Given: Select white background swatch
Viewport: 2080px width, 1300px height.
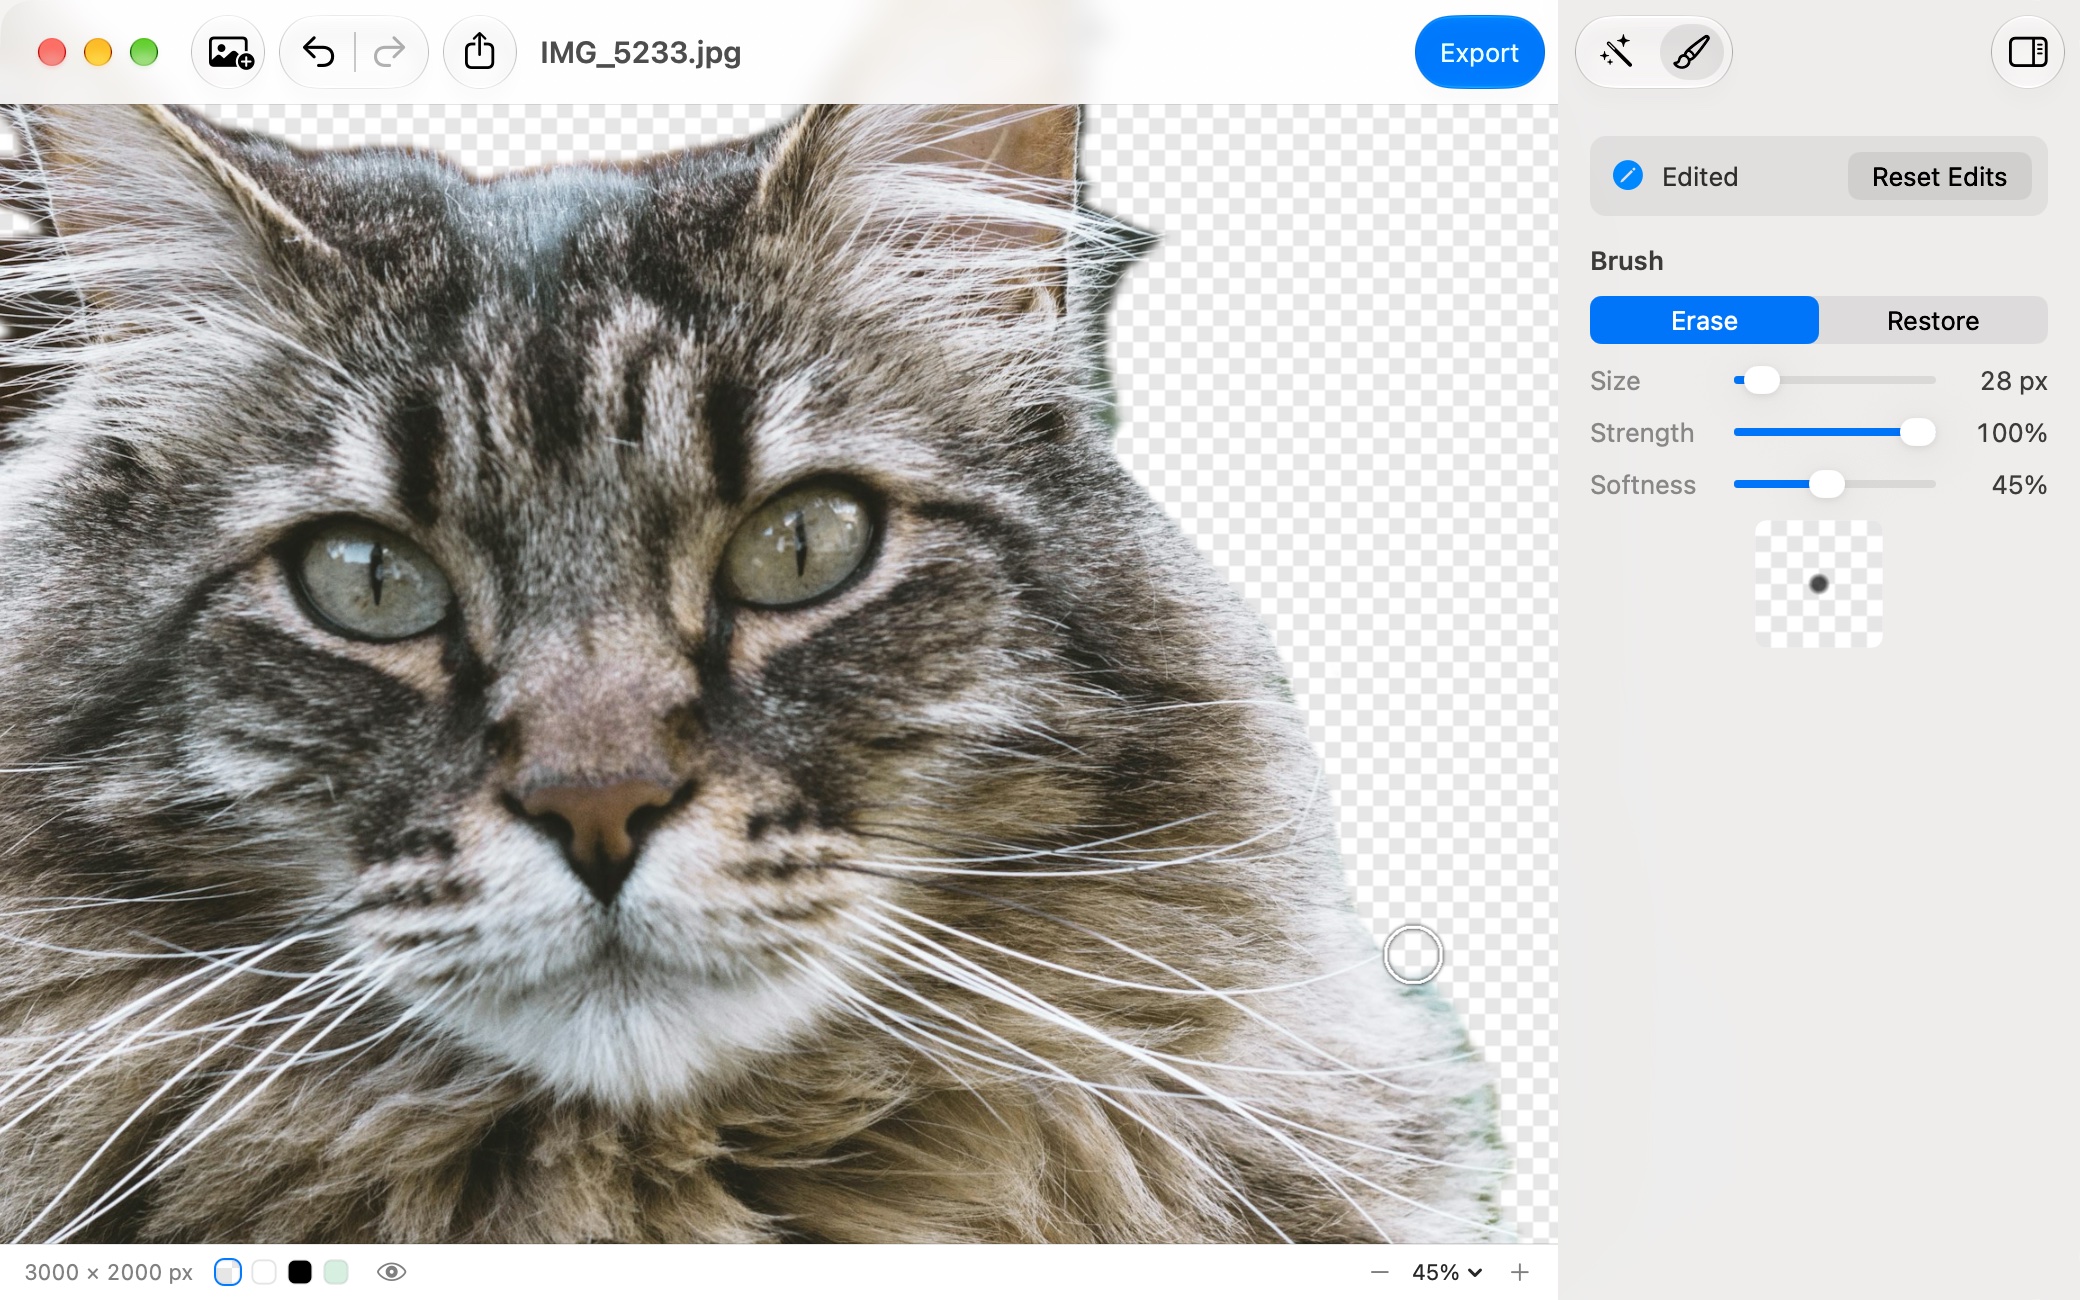Looking at the screenshot, I should [264, 1272].
